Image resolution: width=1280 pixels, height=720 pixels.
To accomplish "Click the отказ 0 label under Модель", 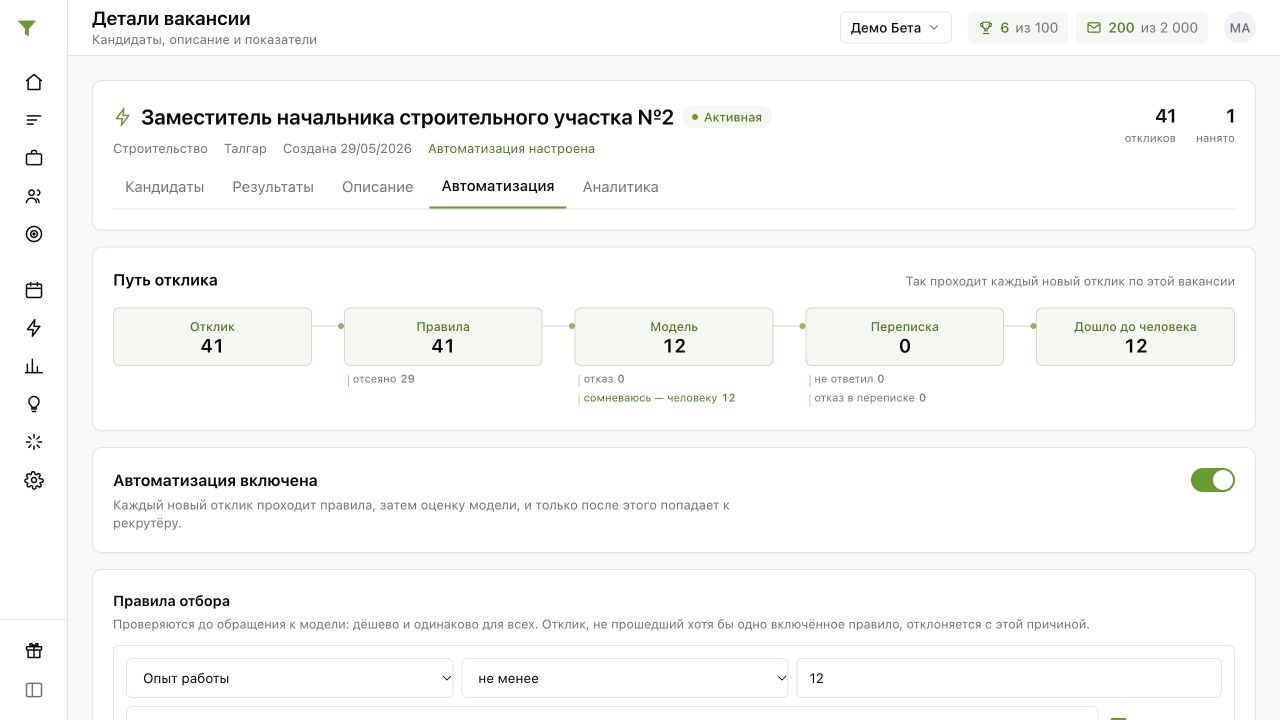I will pyautogui.click(x=604, y=379).
